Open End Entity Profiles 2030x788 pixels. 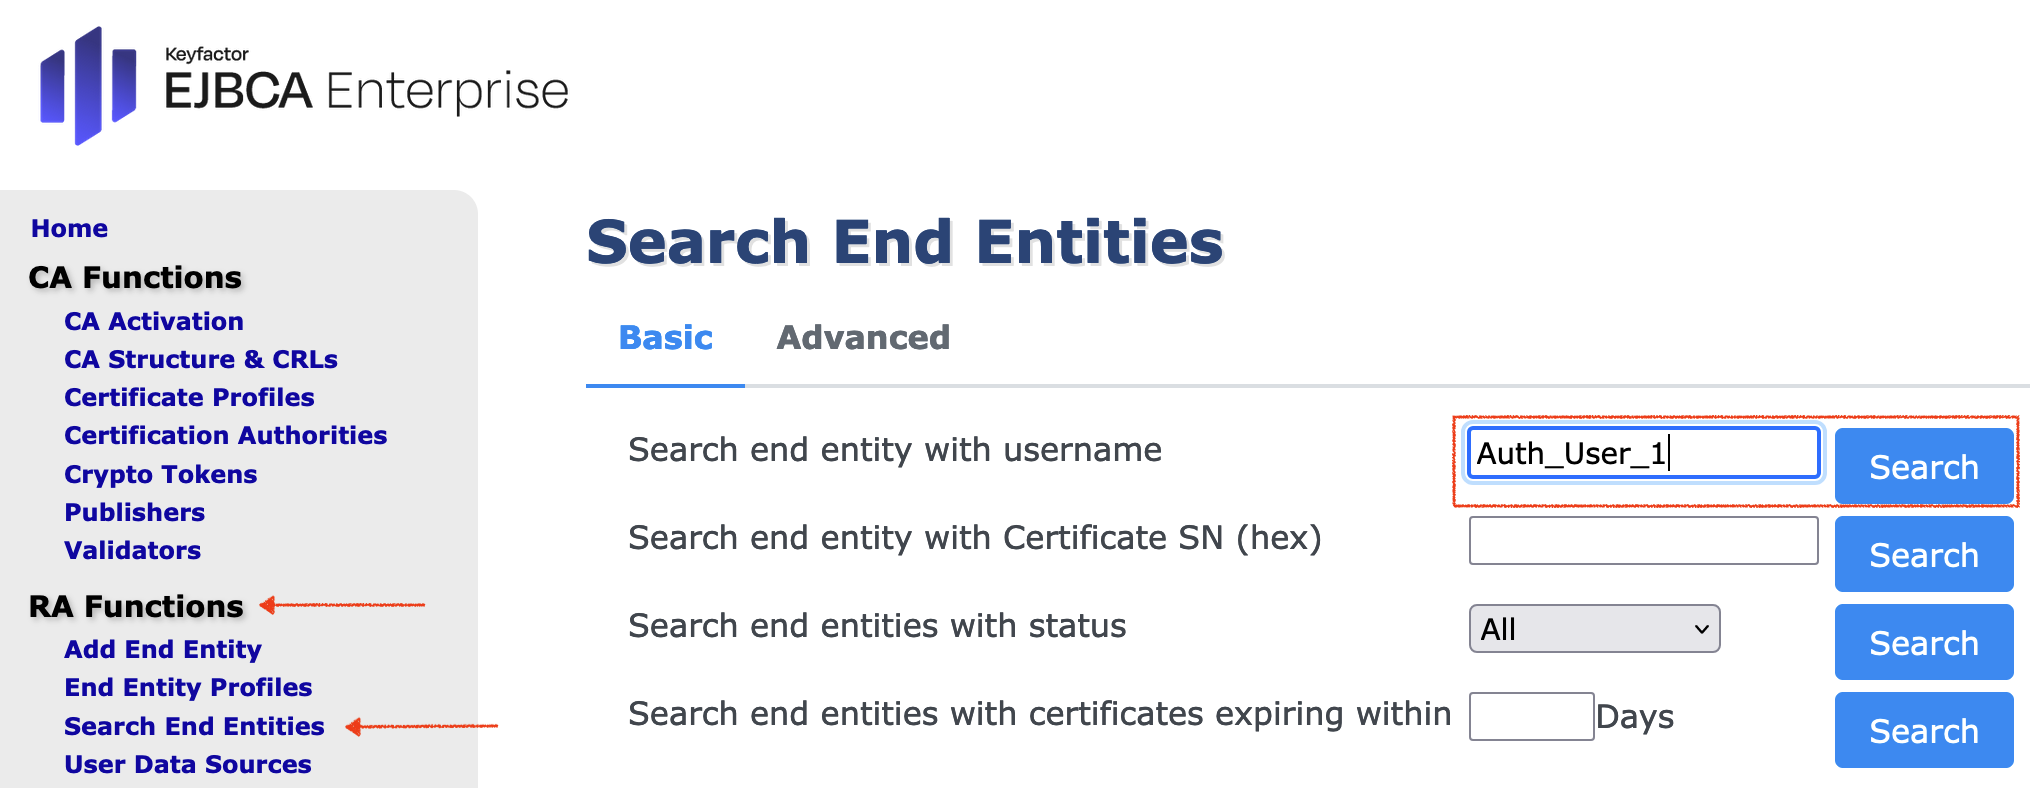tap(188, 687)
